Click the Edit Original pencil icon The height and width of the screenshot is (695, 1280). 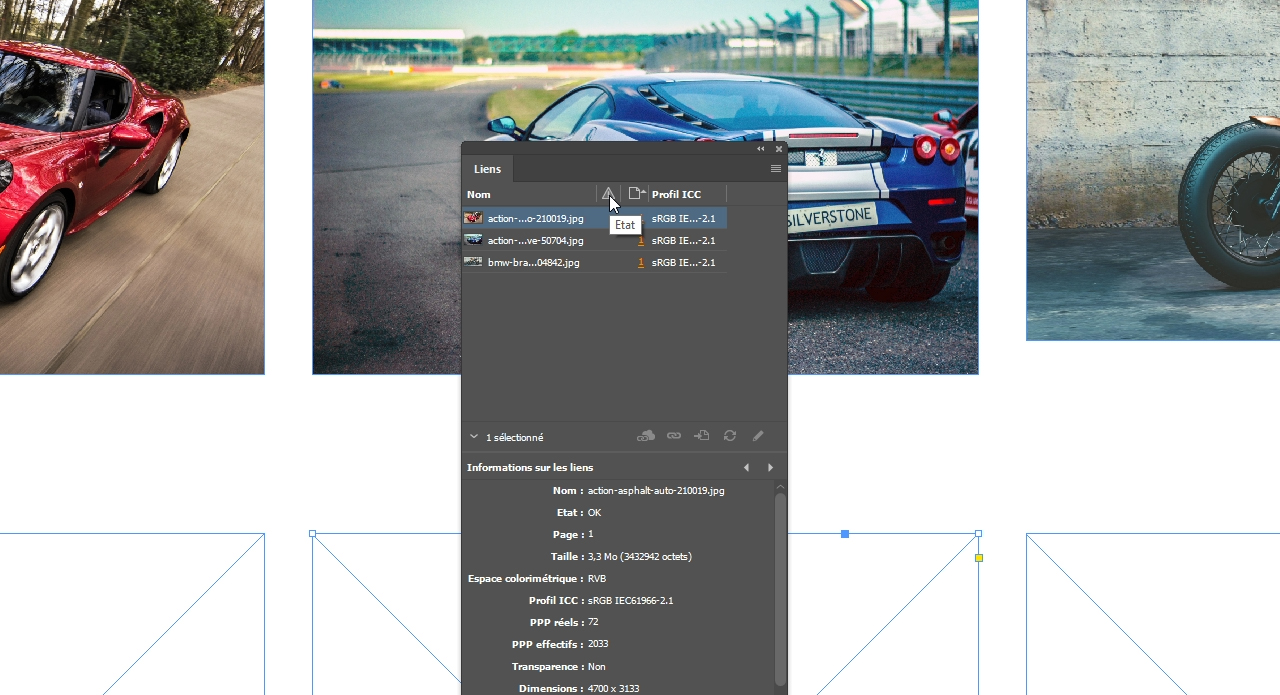758,436
